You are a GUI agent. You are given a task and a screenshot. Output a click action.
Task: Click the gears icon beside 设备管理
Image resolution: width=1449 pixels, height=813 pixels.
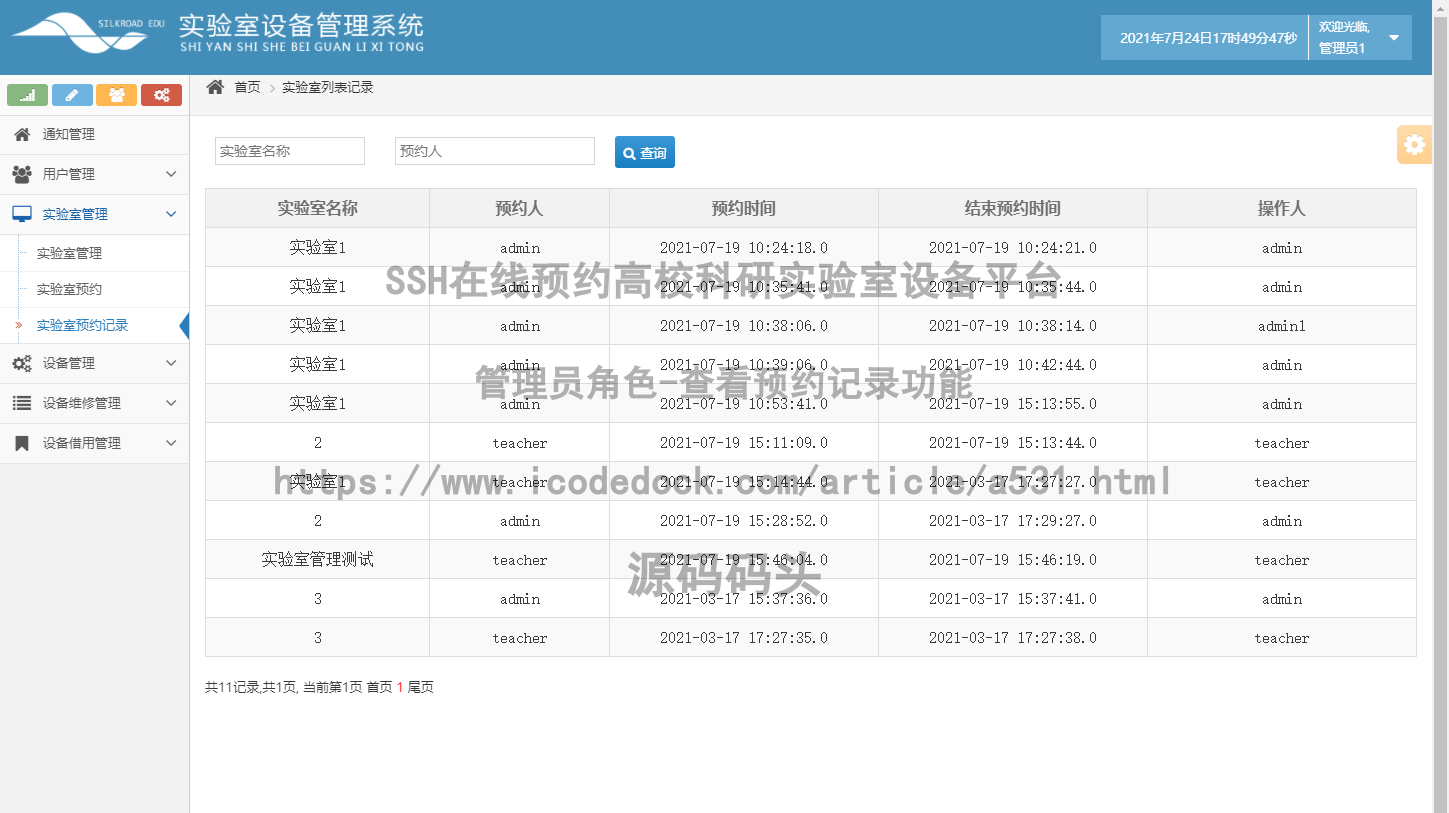(x=22, y=363)
